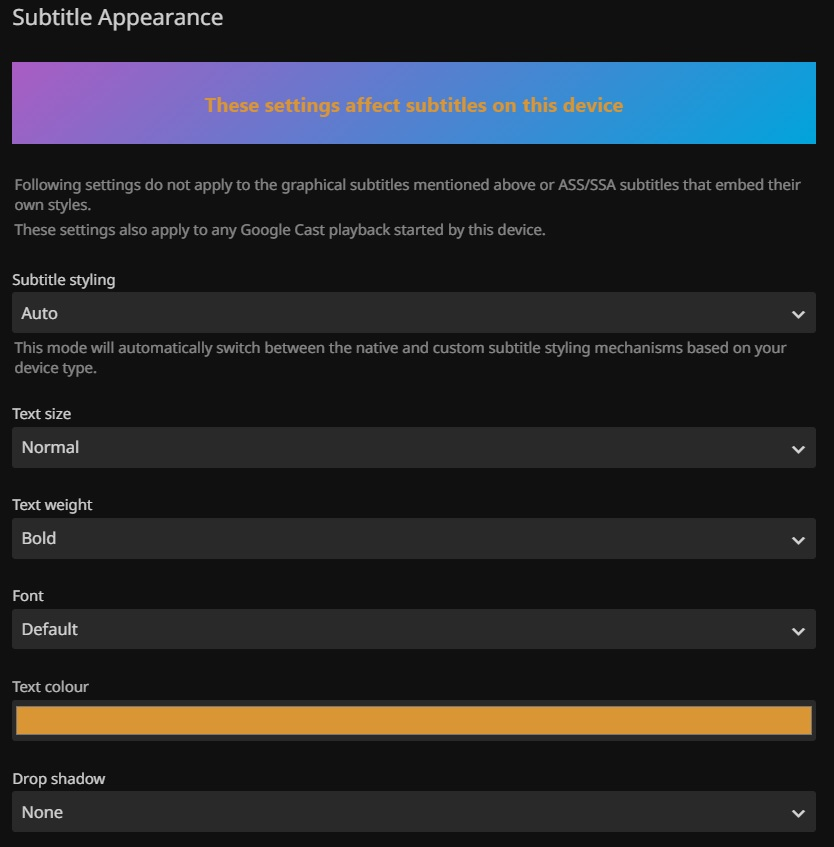Click the Text weight label
Viewport: 834px width, 847px height.
52,505
